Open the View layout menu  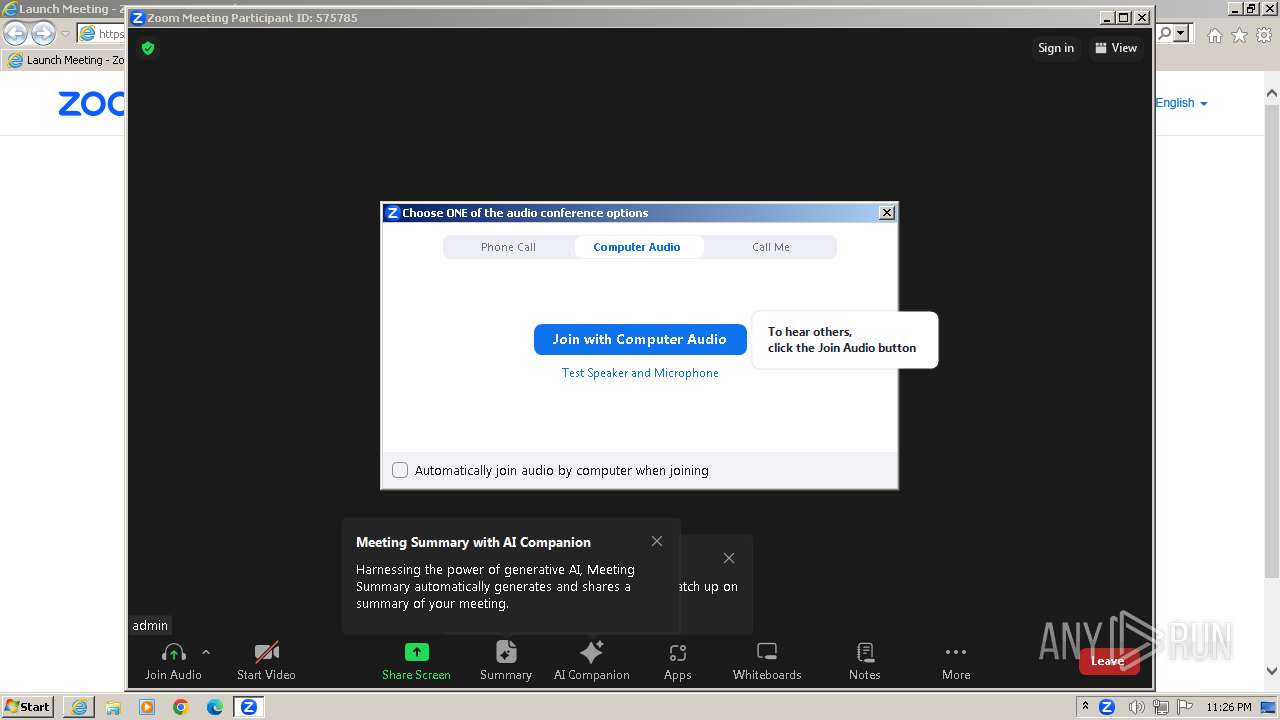point(1116,48)
